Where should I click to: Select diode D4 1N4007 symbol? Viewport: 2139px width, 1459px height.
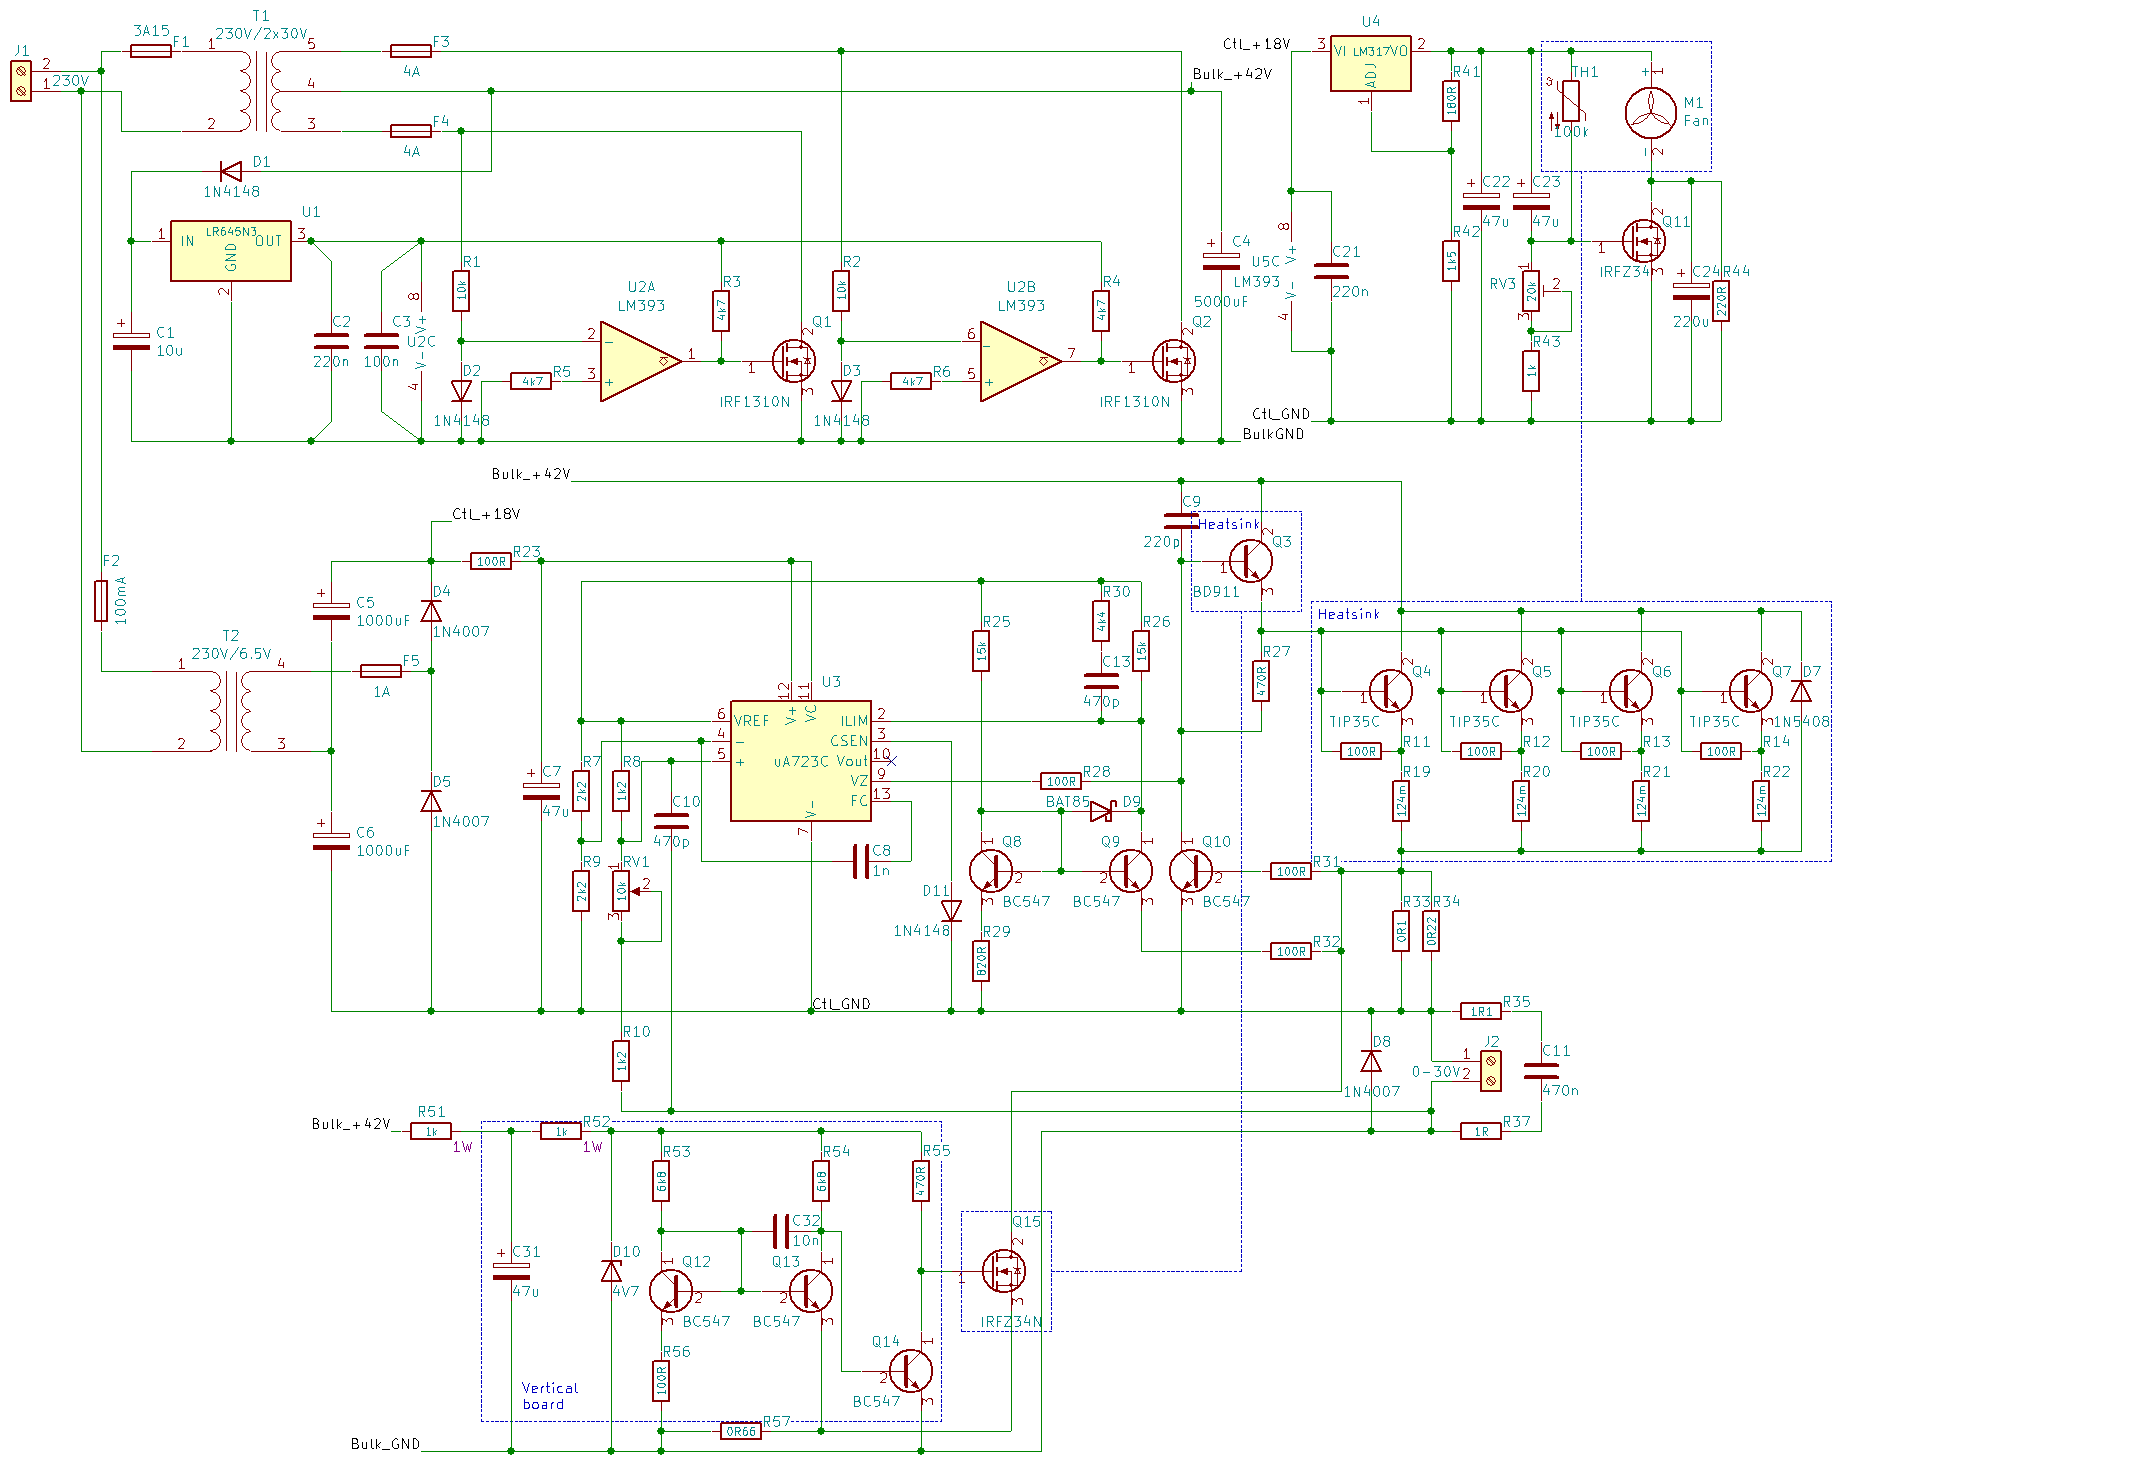click(x=431, y=611)
